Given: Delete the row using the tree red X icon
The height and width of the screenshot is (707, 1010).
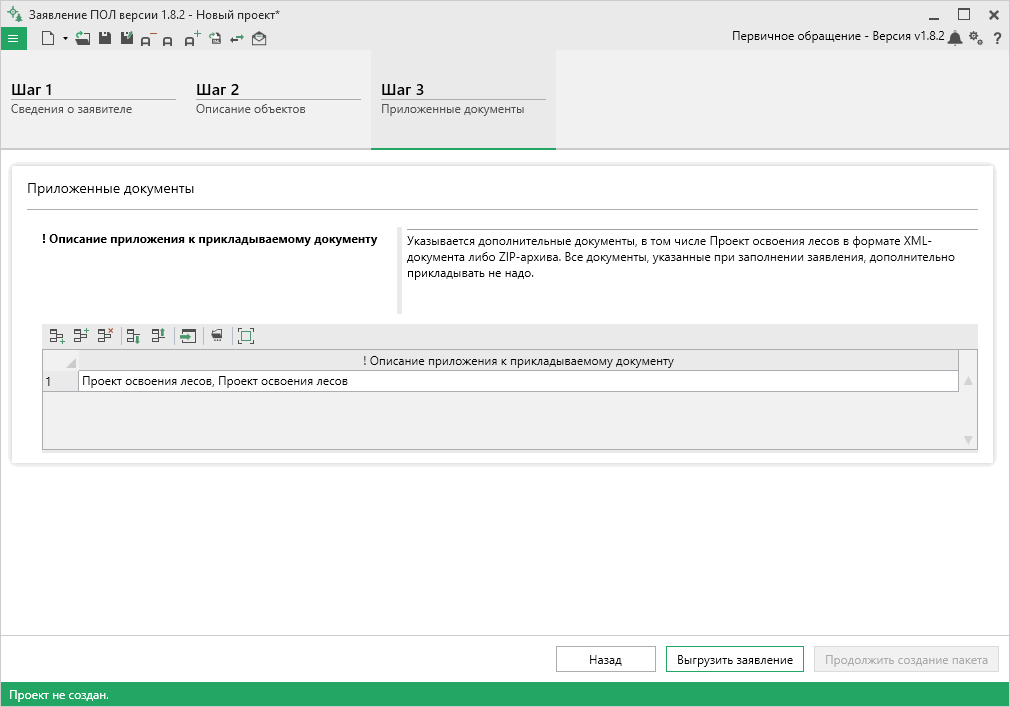Looking at the screenshot, I should point(105,335).
